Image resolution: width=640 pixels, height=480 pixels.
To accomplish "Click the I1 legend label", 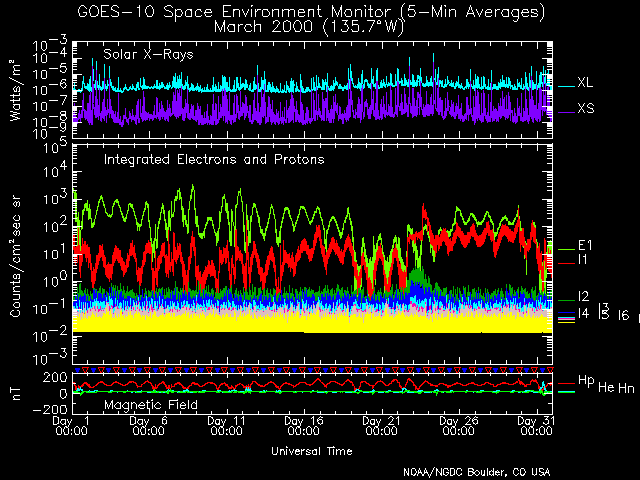I will 582,260.
